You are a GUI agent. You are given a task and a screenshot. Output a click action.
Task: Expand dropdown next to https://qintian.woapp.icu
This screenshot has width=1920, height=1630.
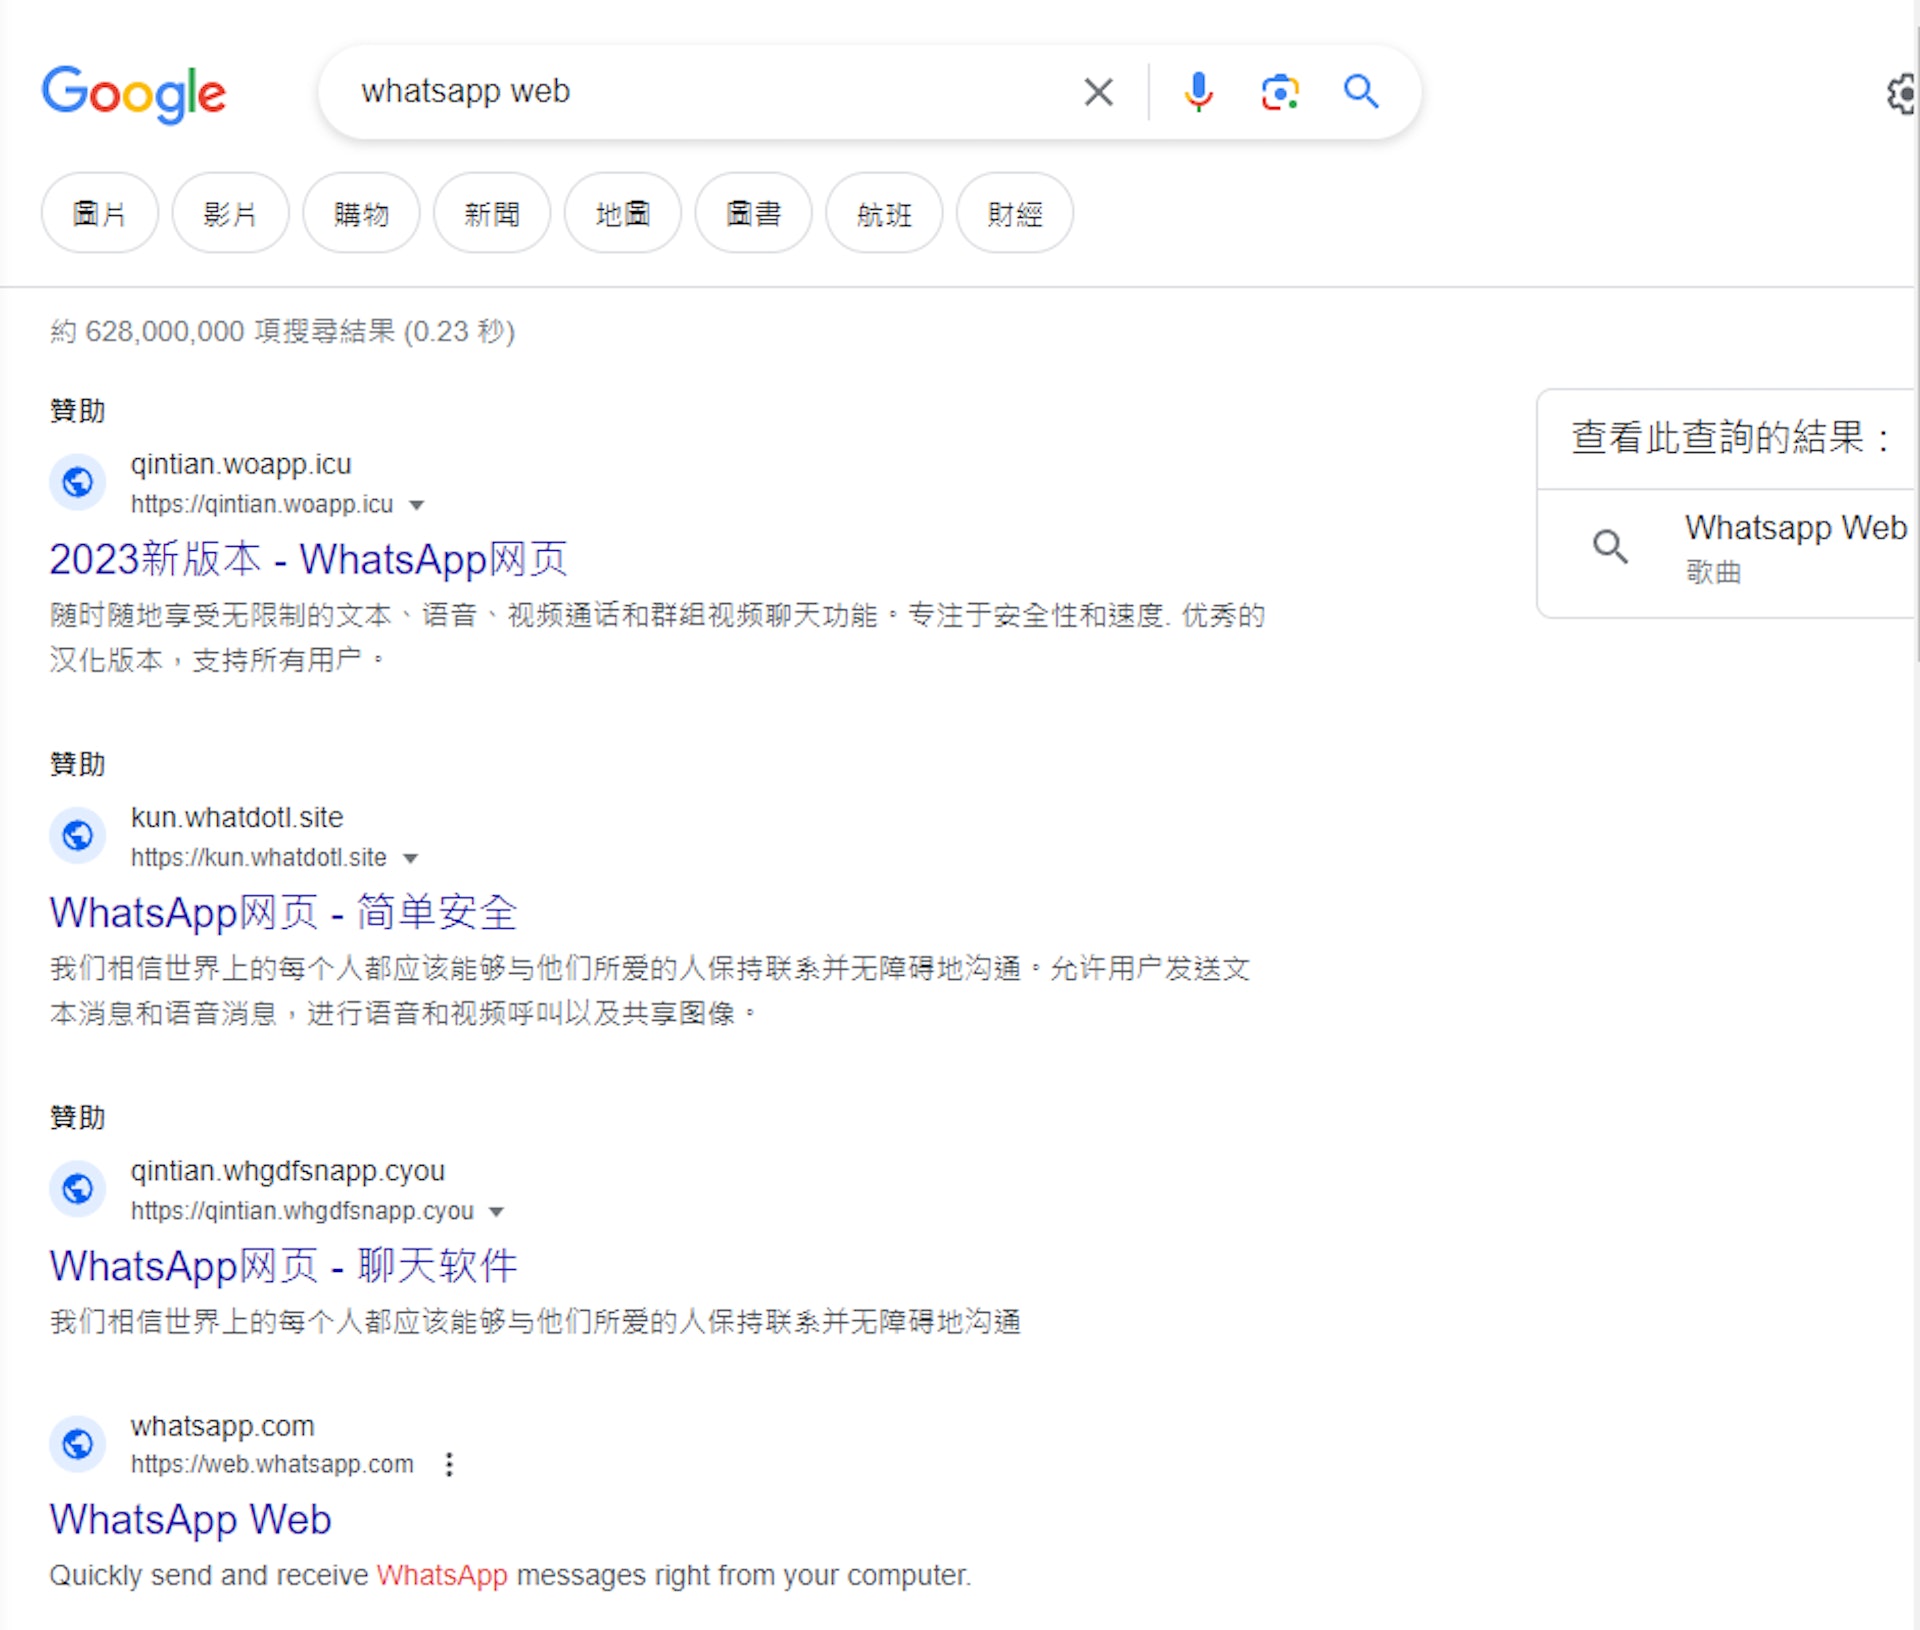(417, 506)
